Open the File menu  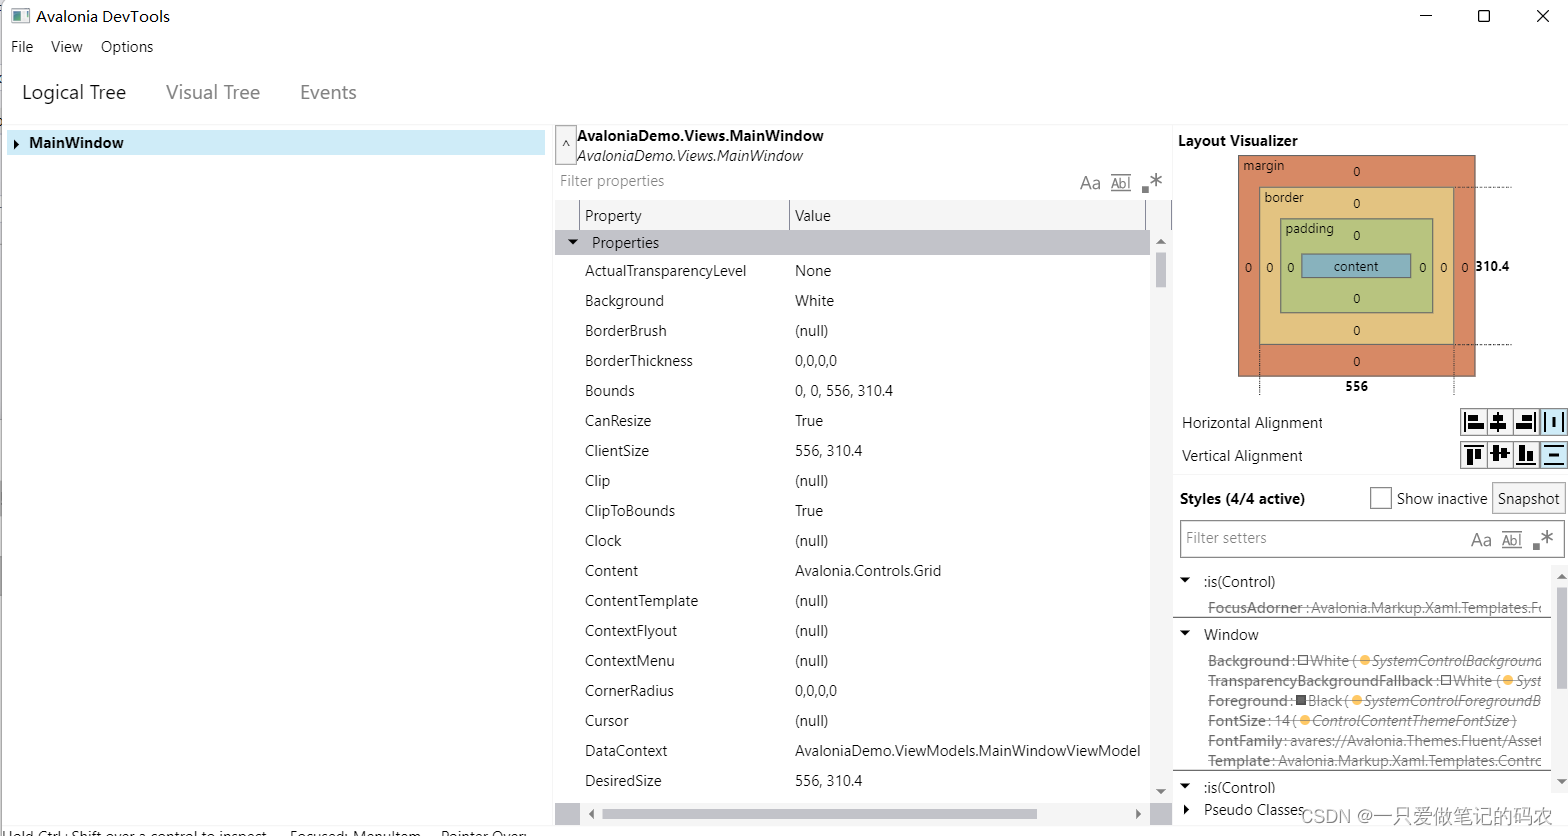(22, 47)
